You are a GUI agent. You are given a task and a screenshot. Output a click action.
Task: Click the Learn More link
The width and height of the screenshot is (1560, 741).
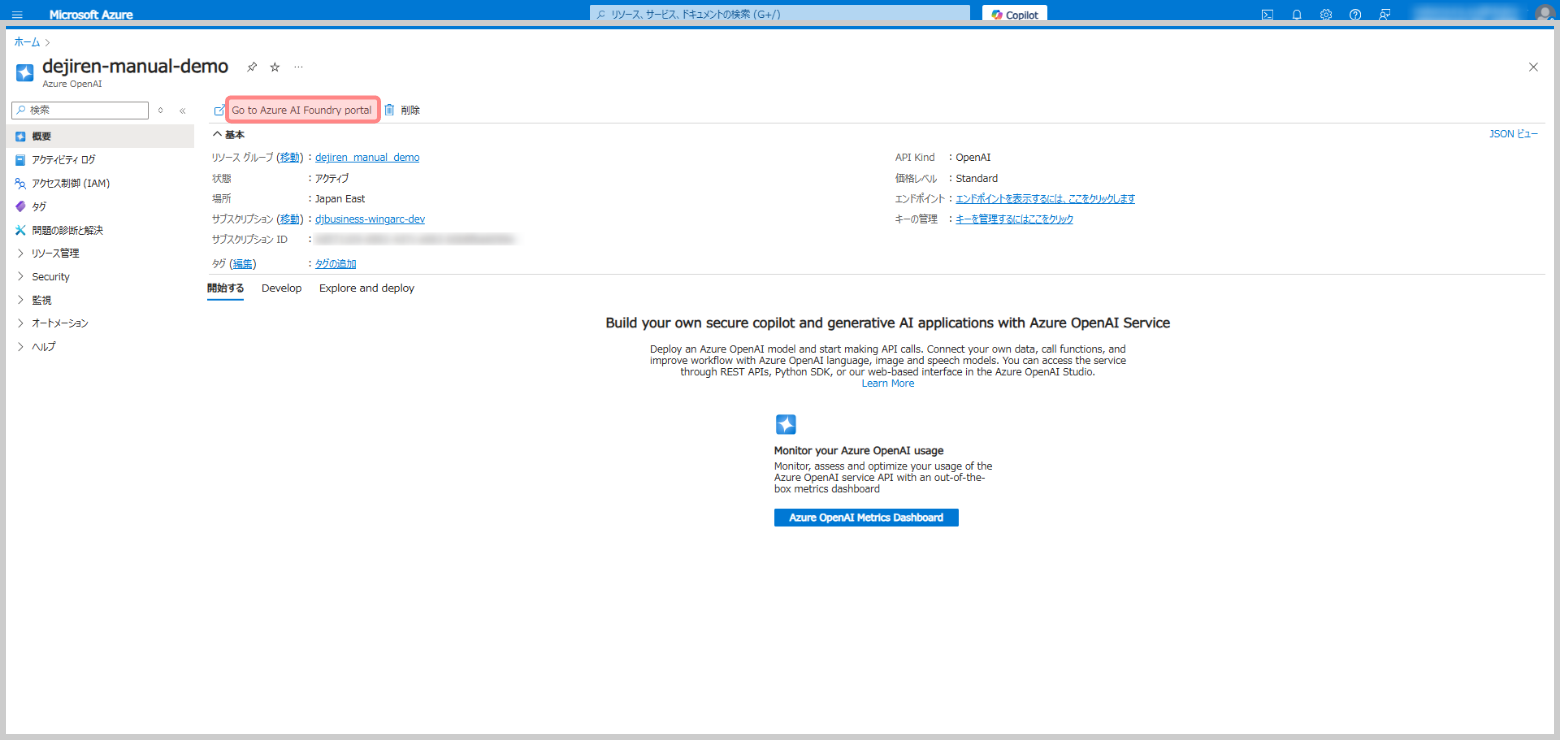[x=888, y=384]
